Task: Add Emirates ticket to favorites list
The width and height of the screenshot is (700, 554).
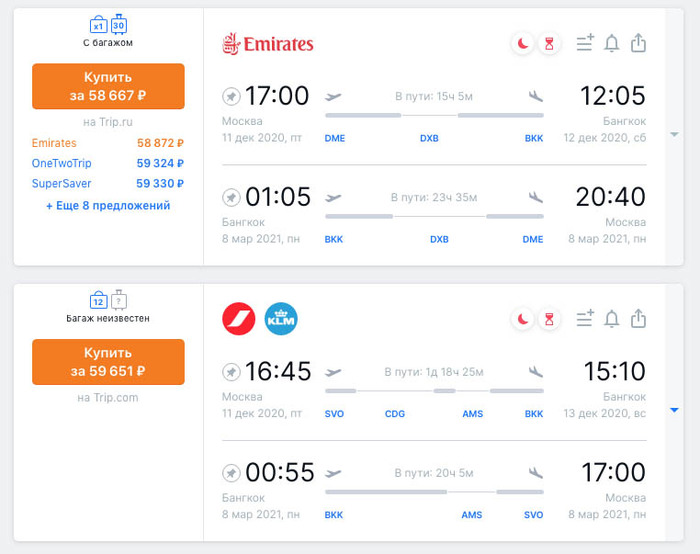Action: point(585,43)
